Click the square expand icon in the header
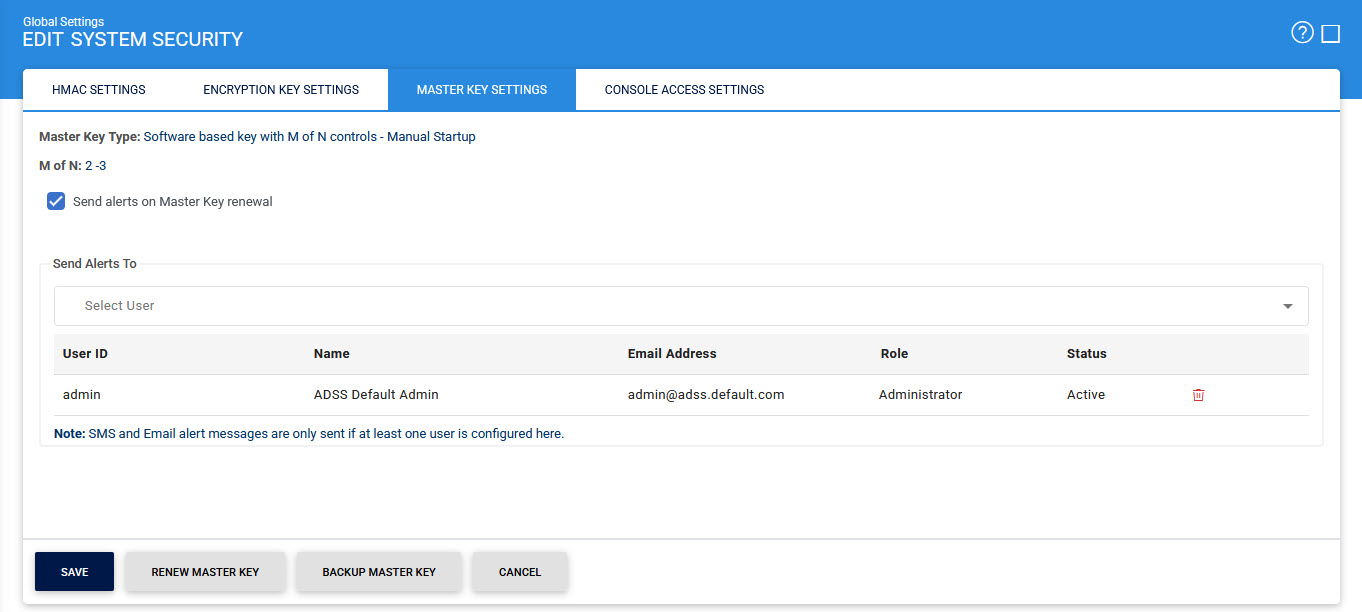Viewport: 1362px width, 612px height. 1330,34
